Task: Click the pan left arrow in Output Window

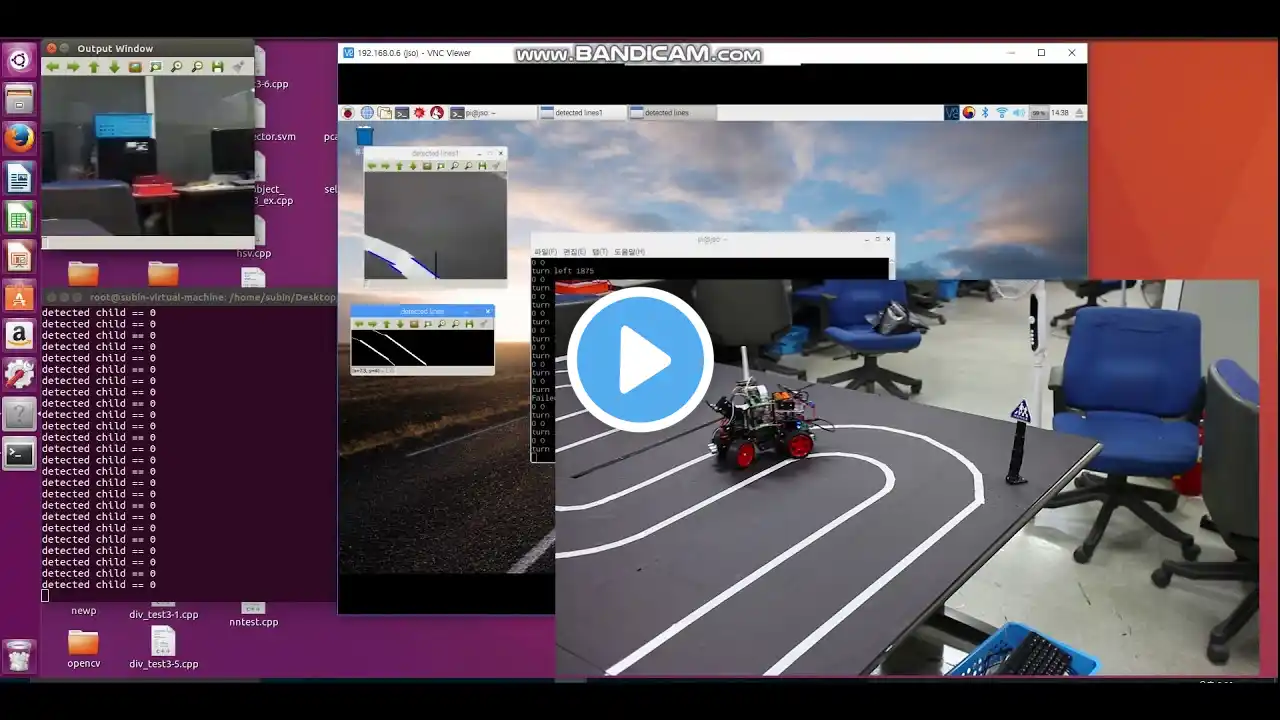Action: click(52, 67)
